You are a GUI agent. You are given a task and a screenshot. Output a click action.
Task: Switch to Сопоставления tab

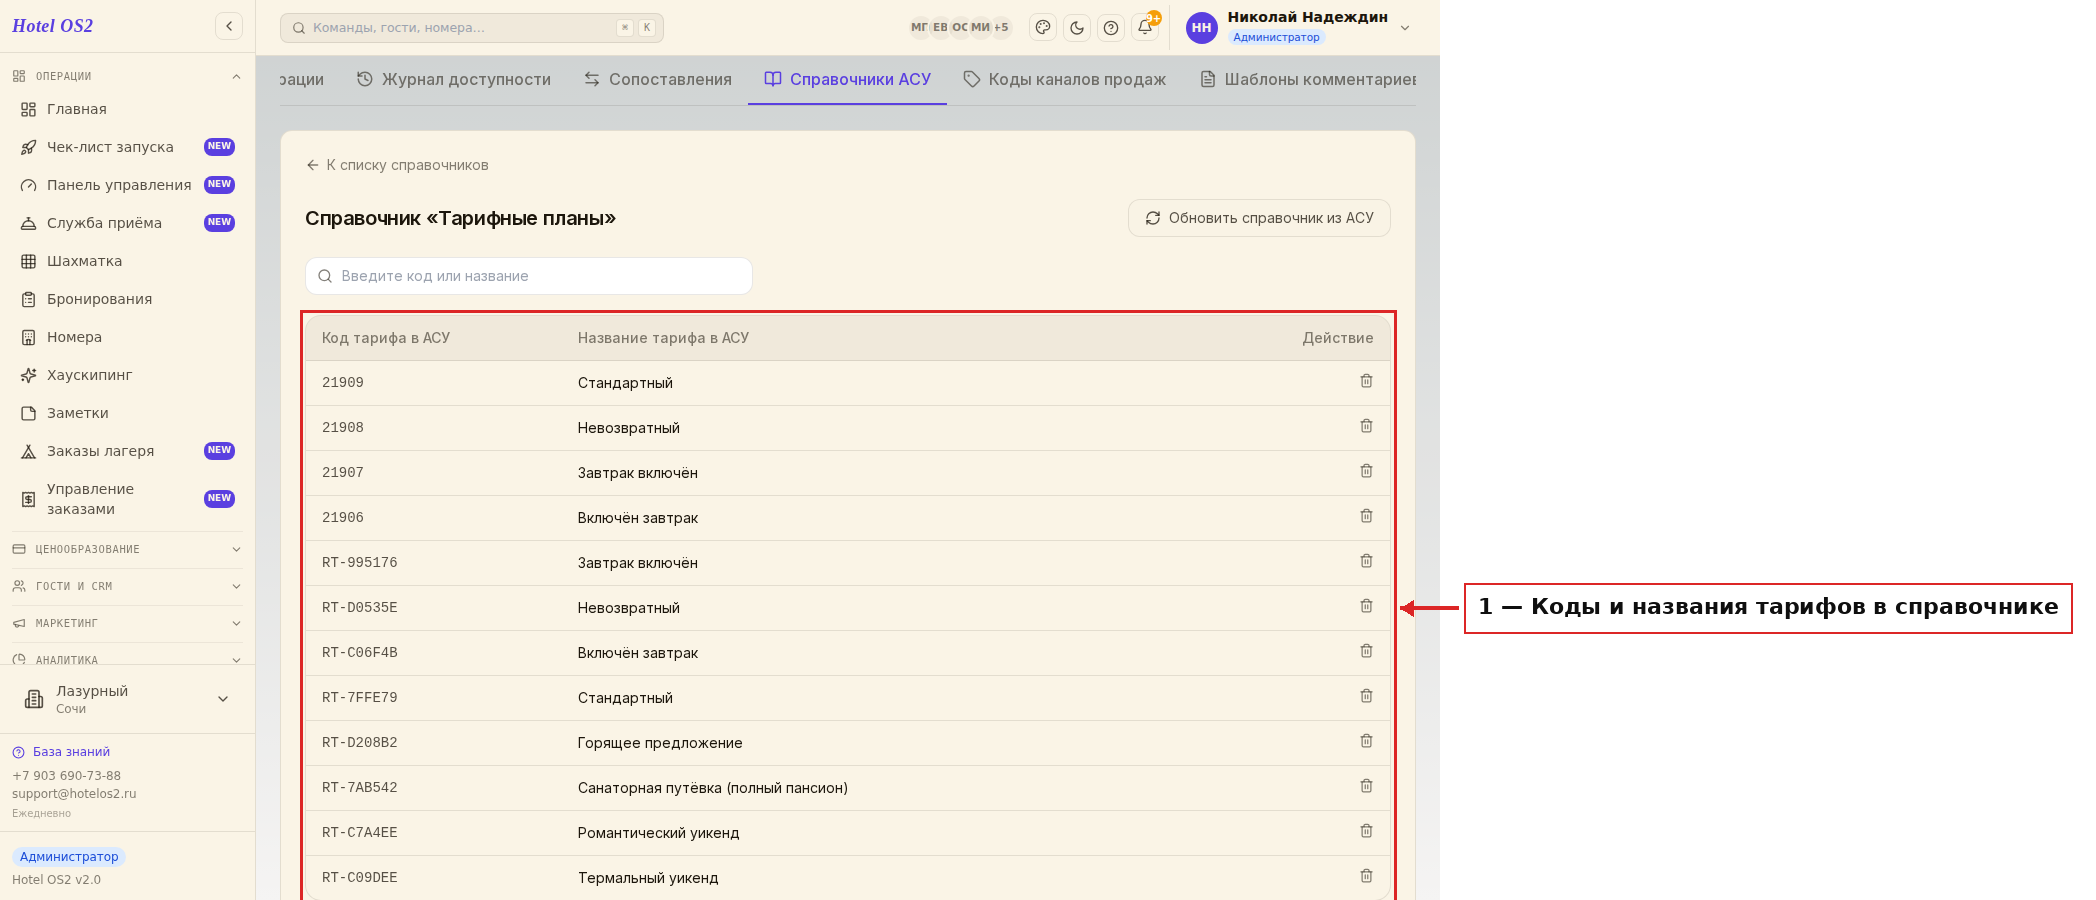click(x=658, y=79)
